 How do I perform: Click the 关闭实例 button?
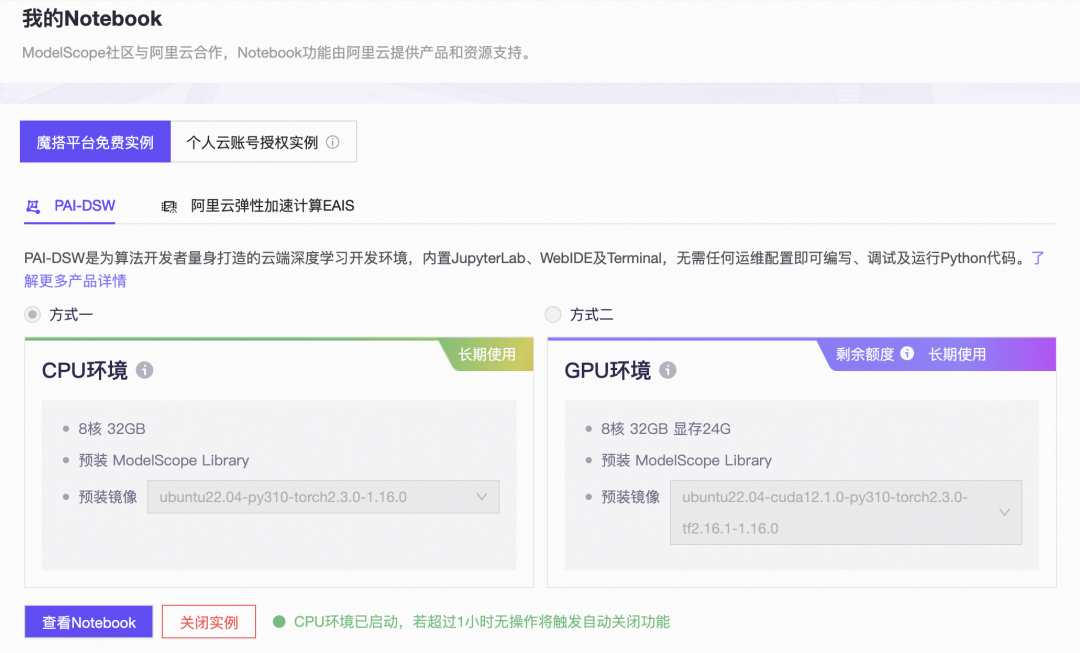click(209, 622)
